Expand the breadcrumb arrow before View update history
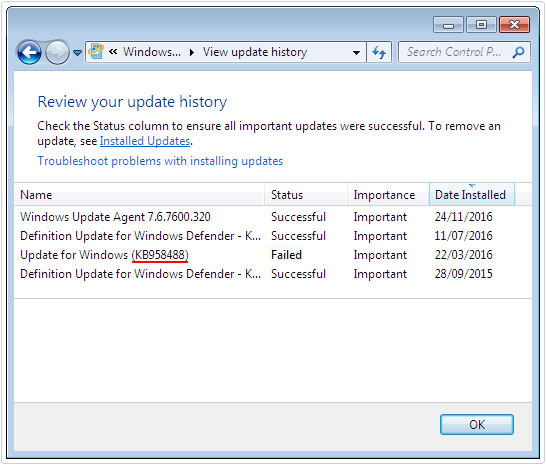The width and height of the screenshot is (546, 465). (x=192, y=53)
